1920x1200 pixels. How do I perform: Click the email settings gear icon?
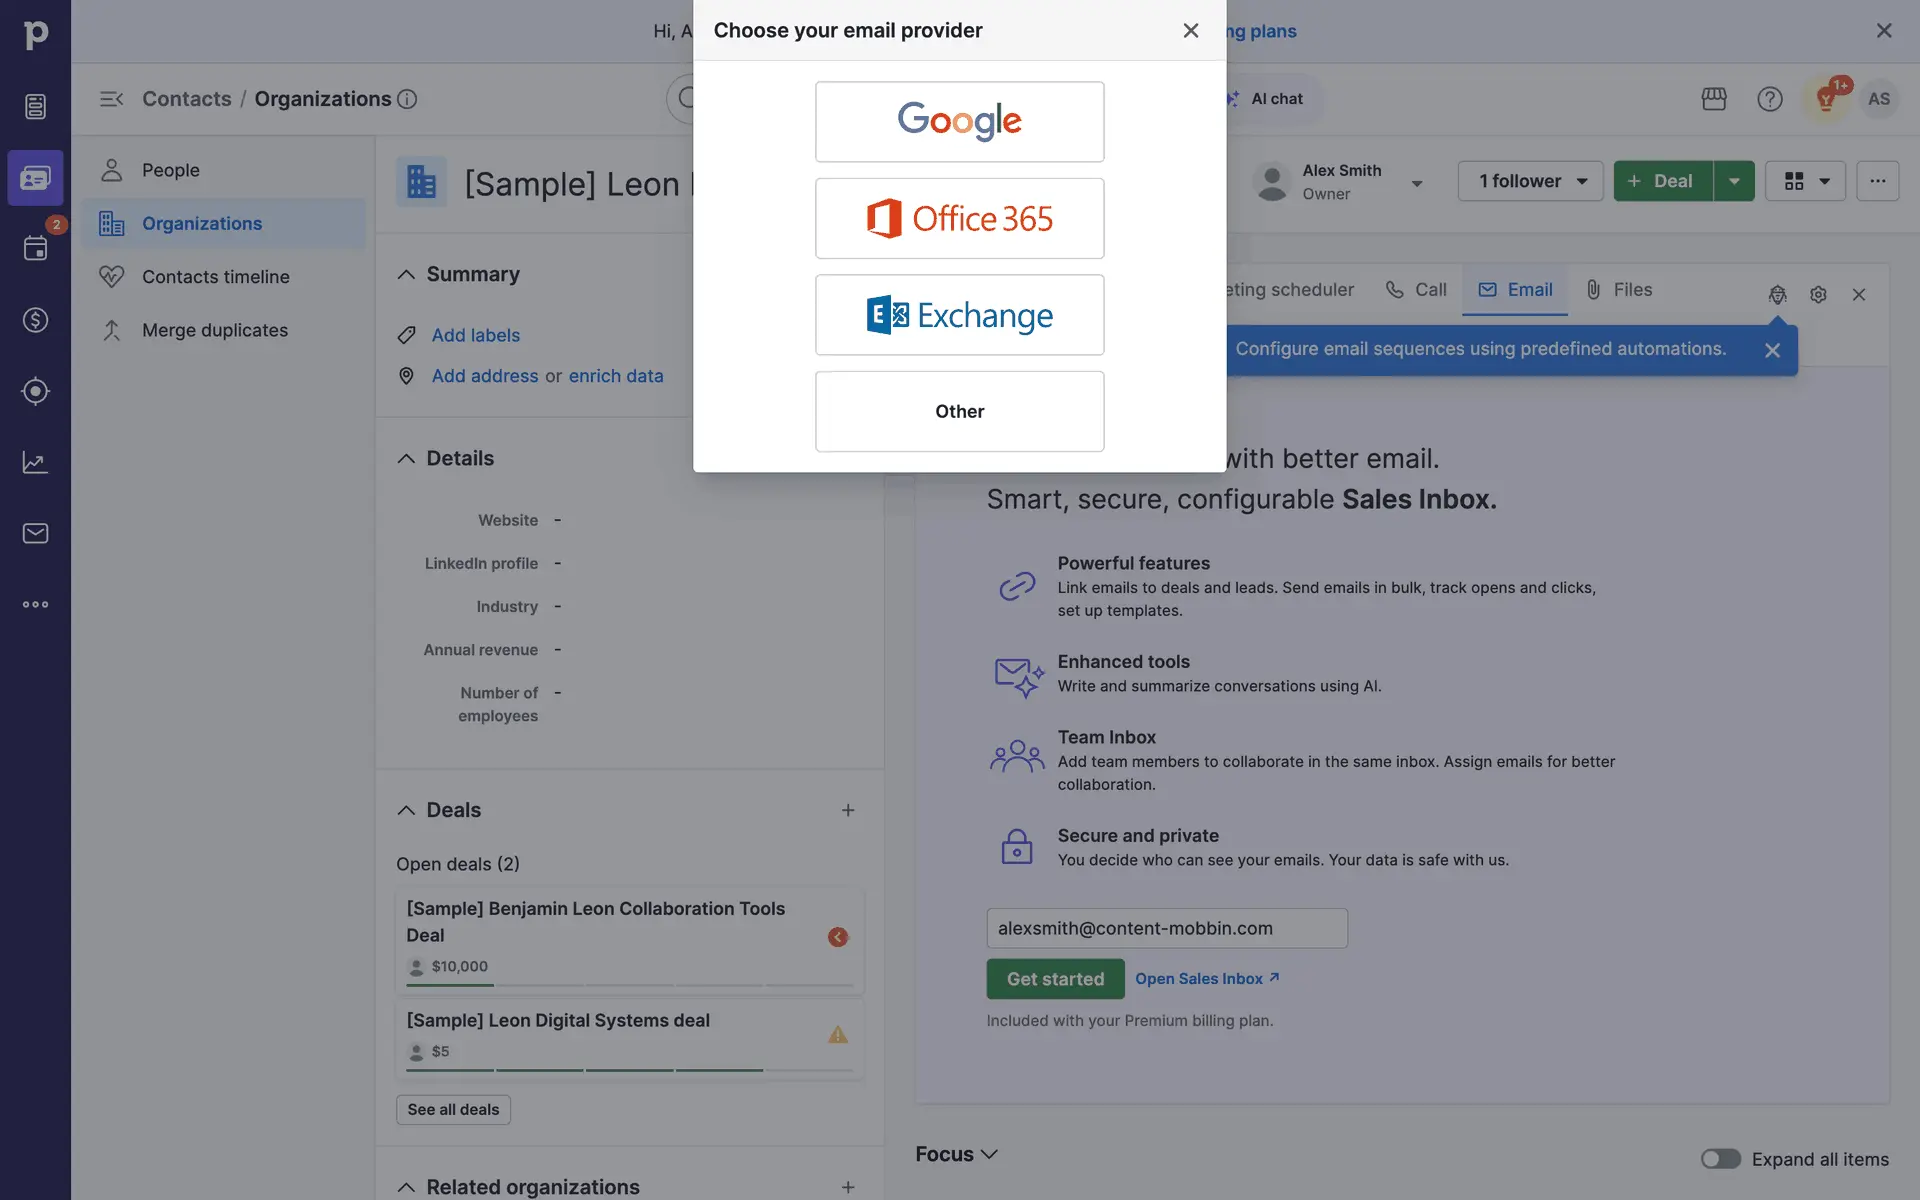(1818, 295)
